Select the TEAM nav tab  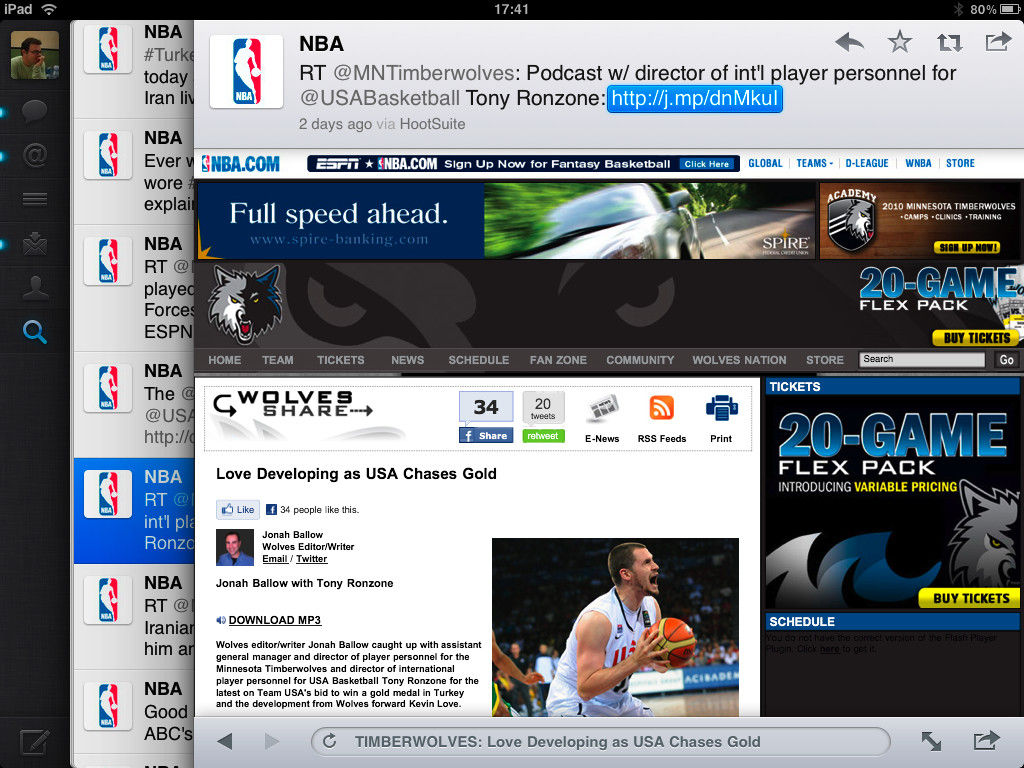pyautogui.click(x=278, y=360)
